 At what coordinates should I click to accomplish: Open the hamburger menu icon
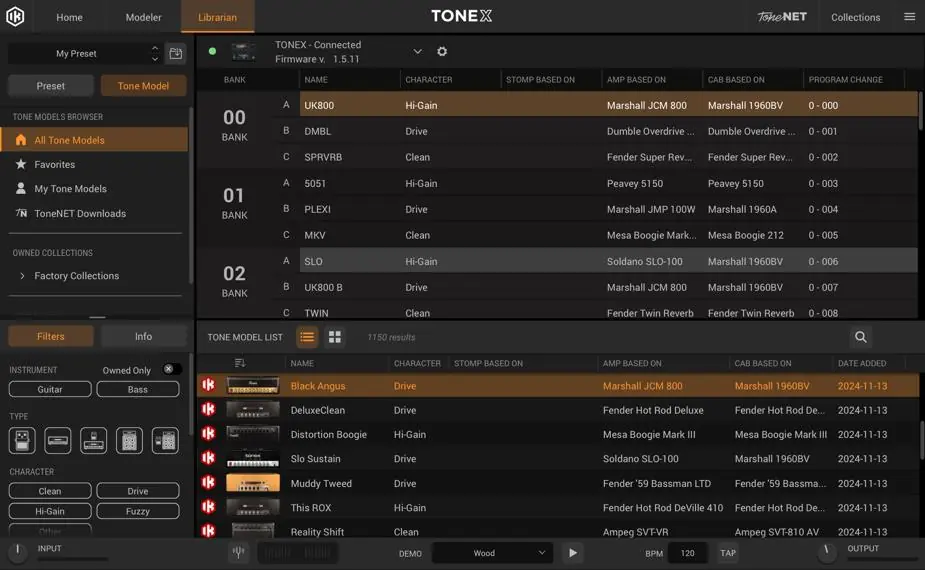910,17
